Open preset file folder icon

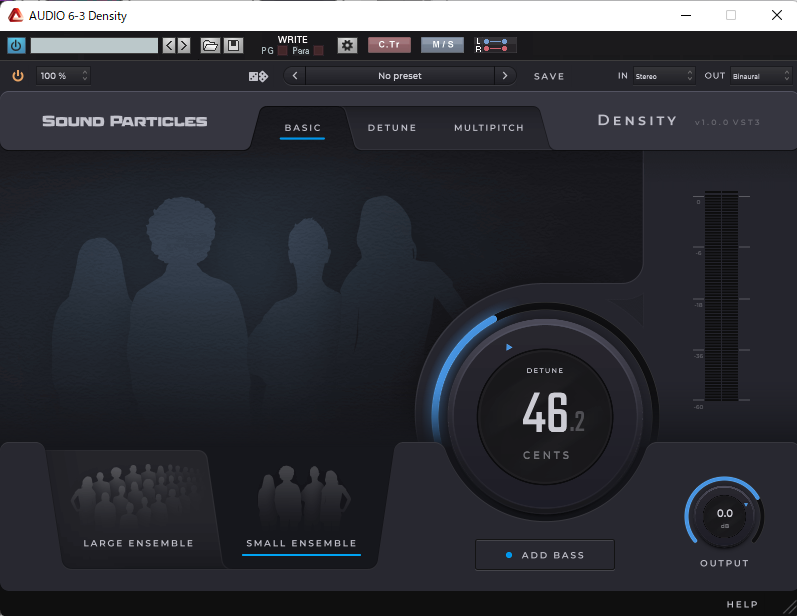click(210, 46)
